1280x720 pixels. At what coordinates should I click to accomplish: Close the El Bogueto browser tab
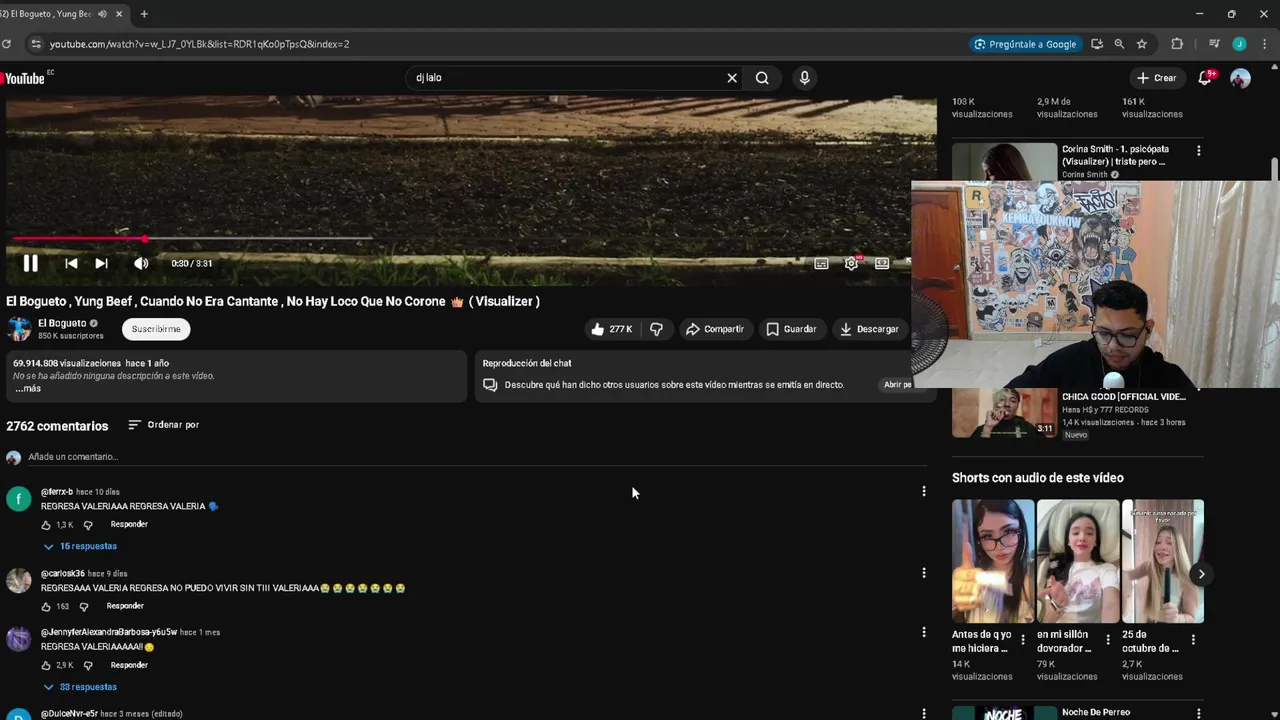120,14
